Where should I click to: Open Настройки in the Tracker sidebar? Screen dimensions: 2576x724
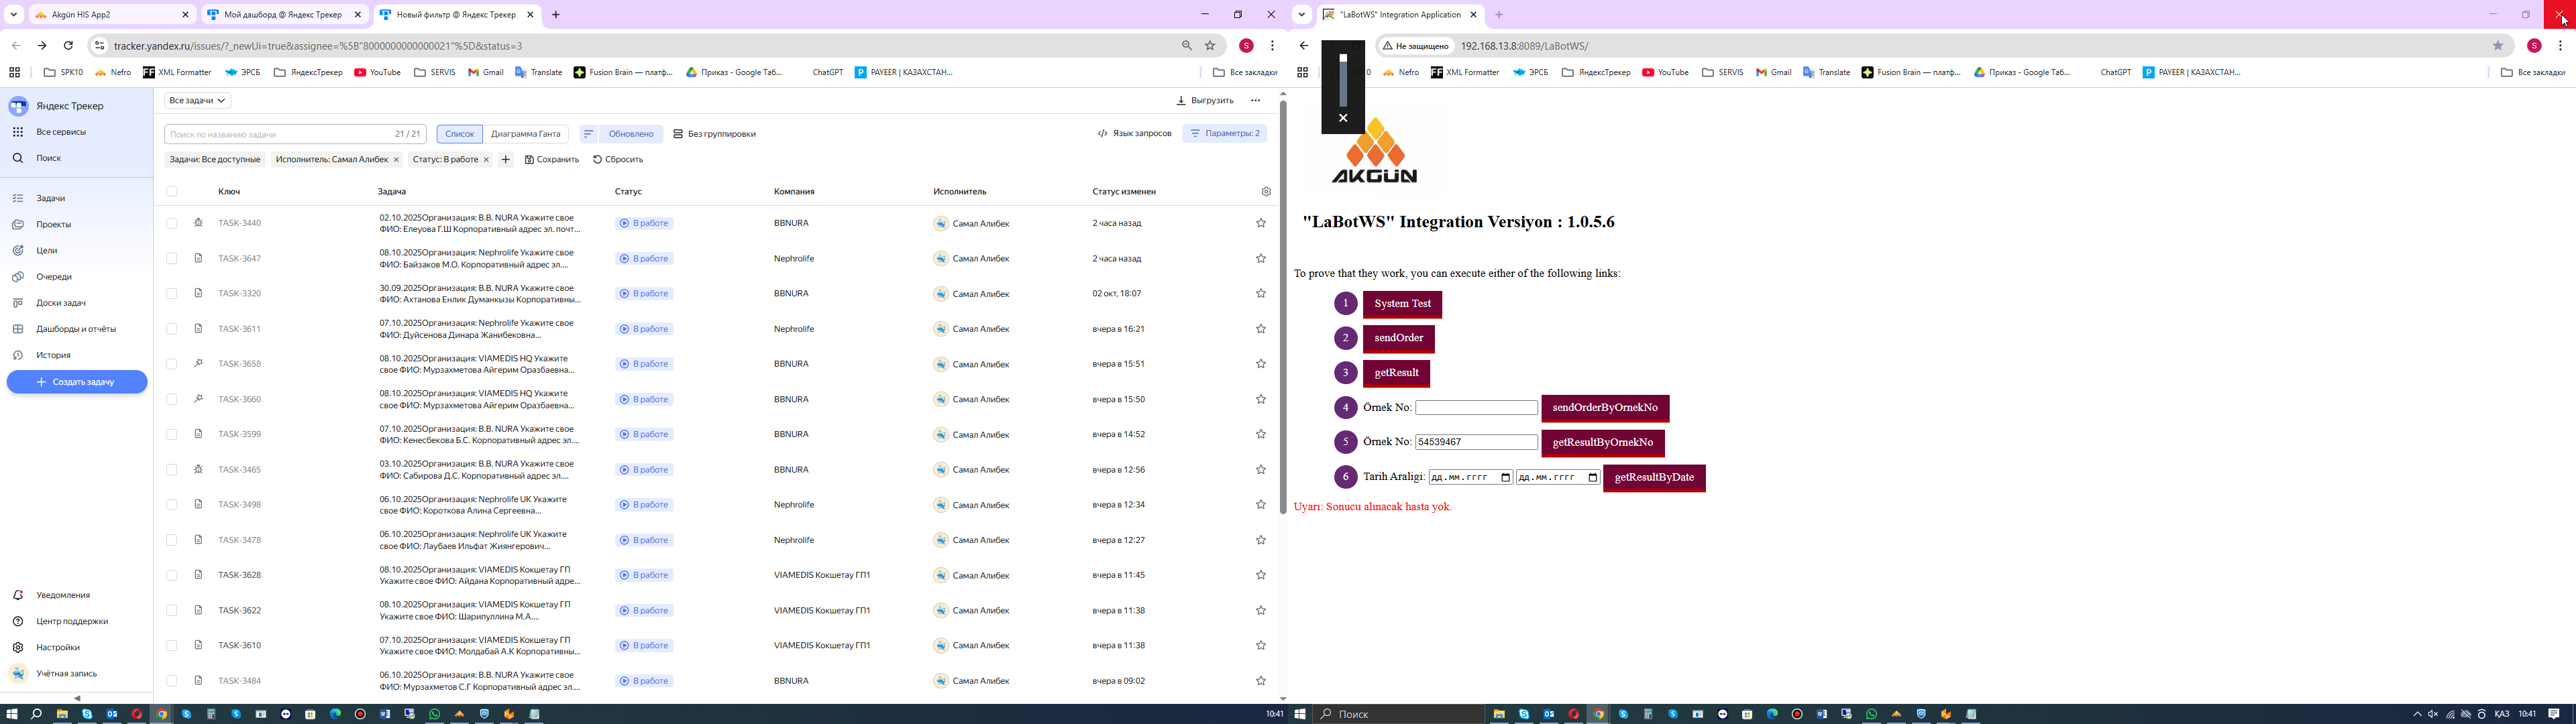pyautogui.click(x=57, y=647)
